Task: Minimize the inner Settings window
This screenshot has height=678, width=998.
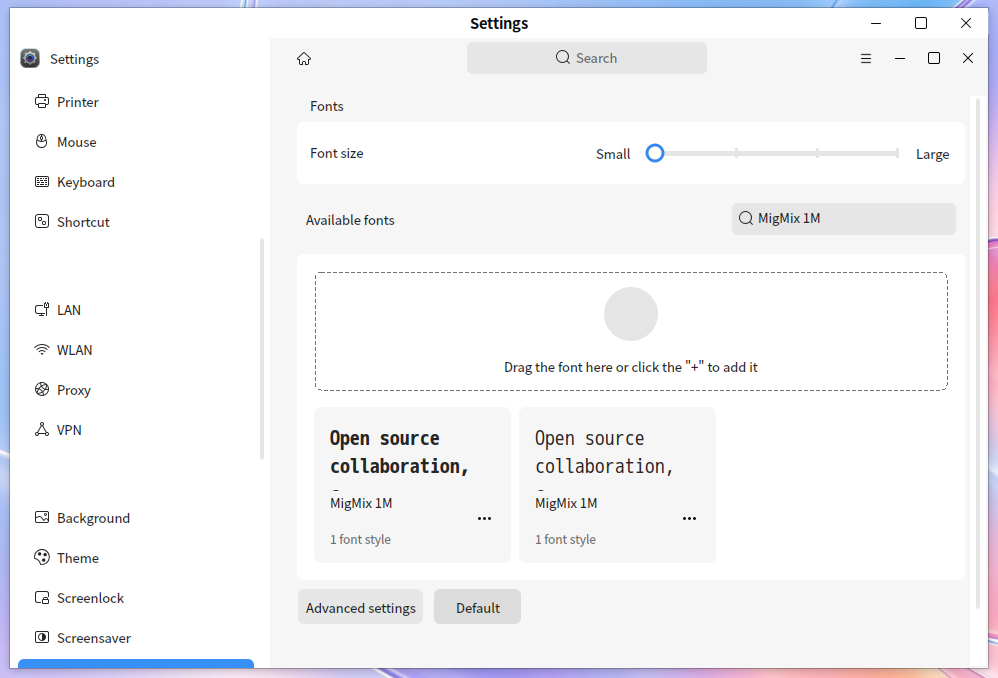Action: (900, 59)
